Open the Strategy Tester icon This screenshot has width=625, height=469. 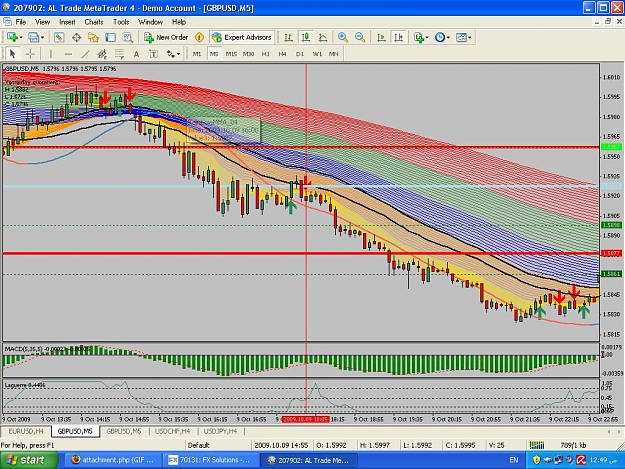tap(128, 37)
